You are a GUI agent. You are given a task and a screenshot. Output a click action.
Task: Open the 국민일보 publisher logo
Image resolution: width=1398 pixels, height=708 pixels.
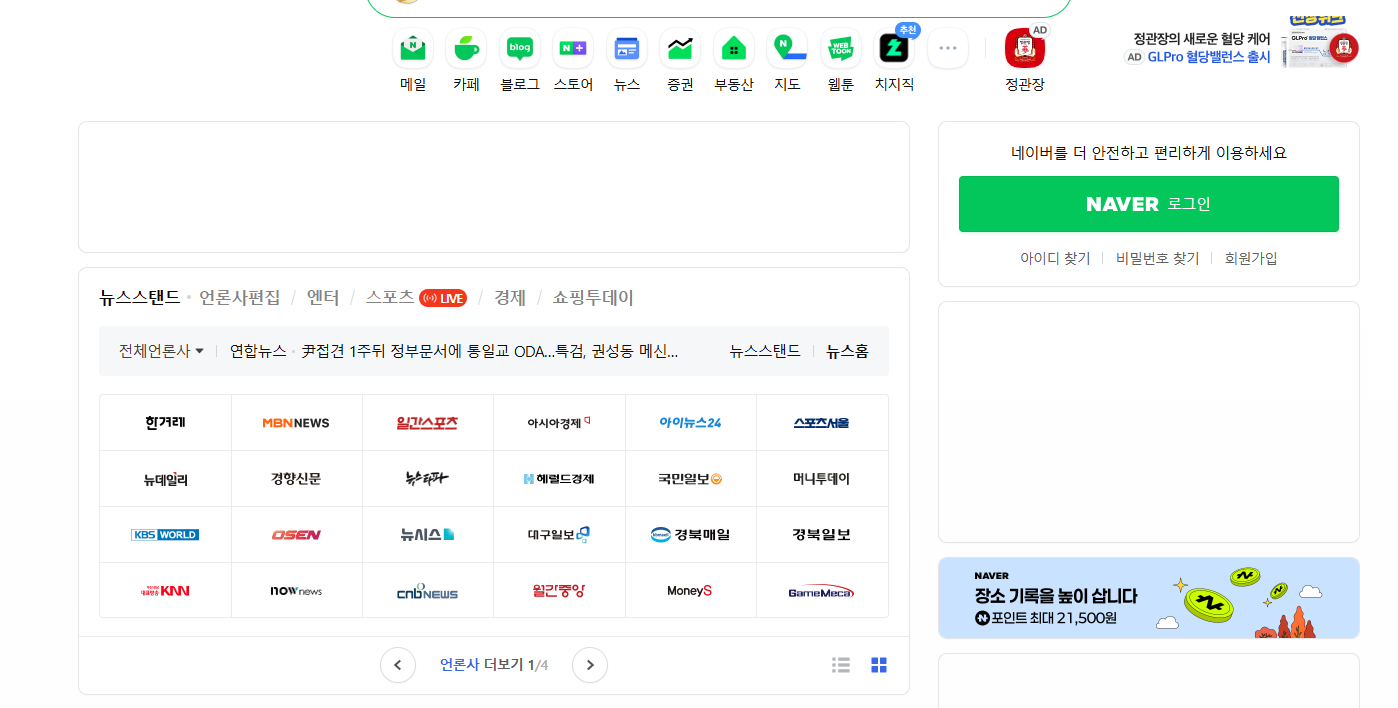(690, 479)
